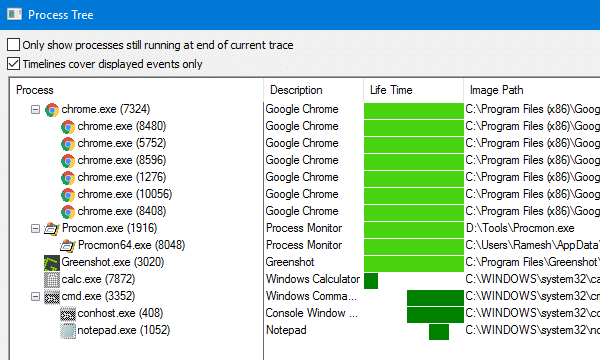Click the Image Path column header
600x360 pixels.
(x=532, y=90)
